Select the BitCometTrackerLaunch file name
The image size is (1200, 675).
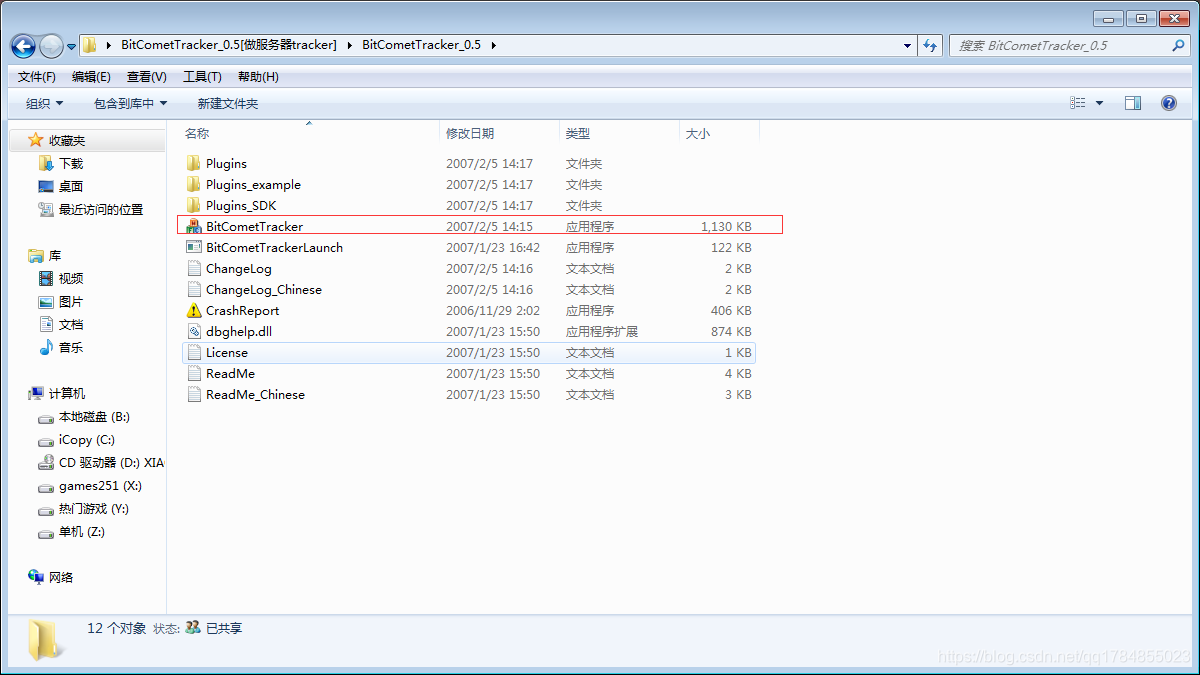pyautogui.click(x=274, y=247)
